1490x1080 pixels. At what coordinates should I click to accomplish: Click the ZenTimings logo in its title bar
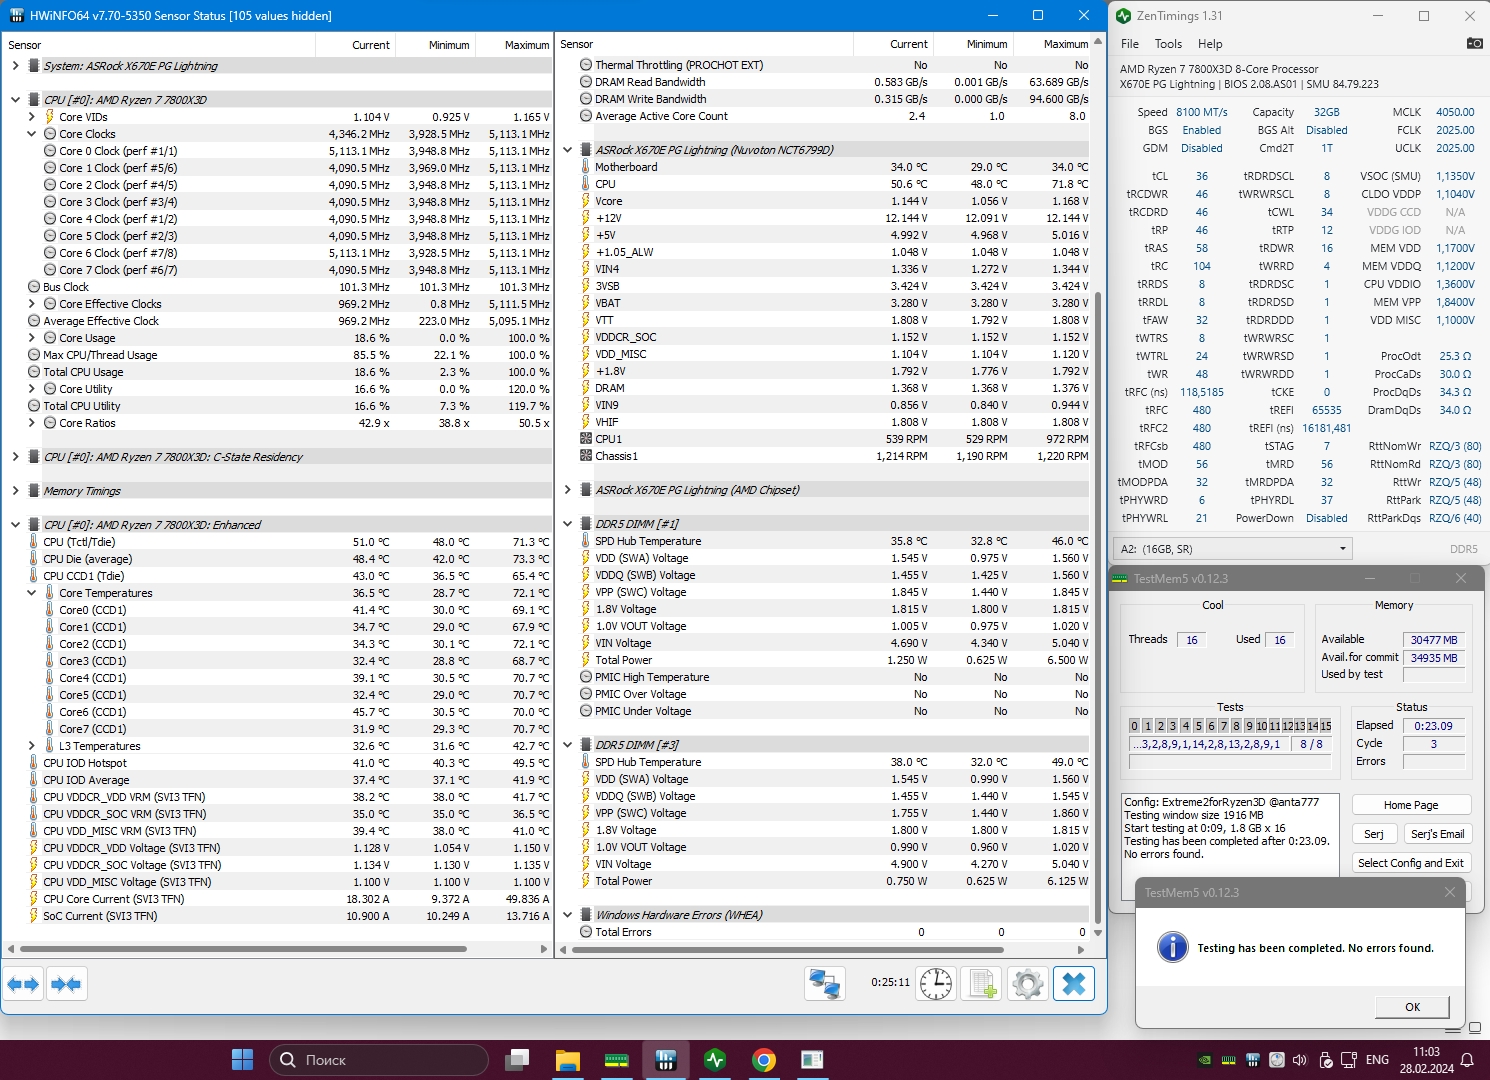[1123, 15]
